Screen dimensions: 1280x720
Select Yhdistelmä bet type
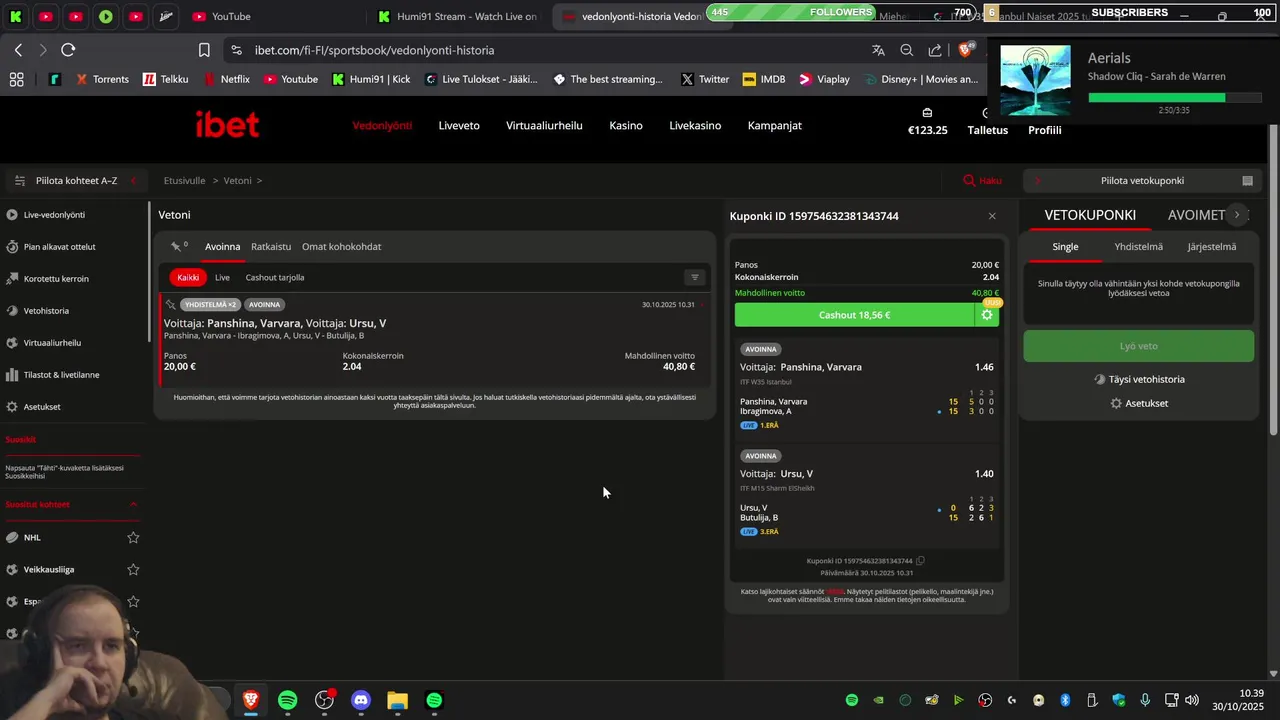click(1138, 247)
